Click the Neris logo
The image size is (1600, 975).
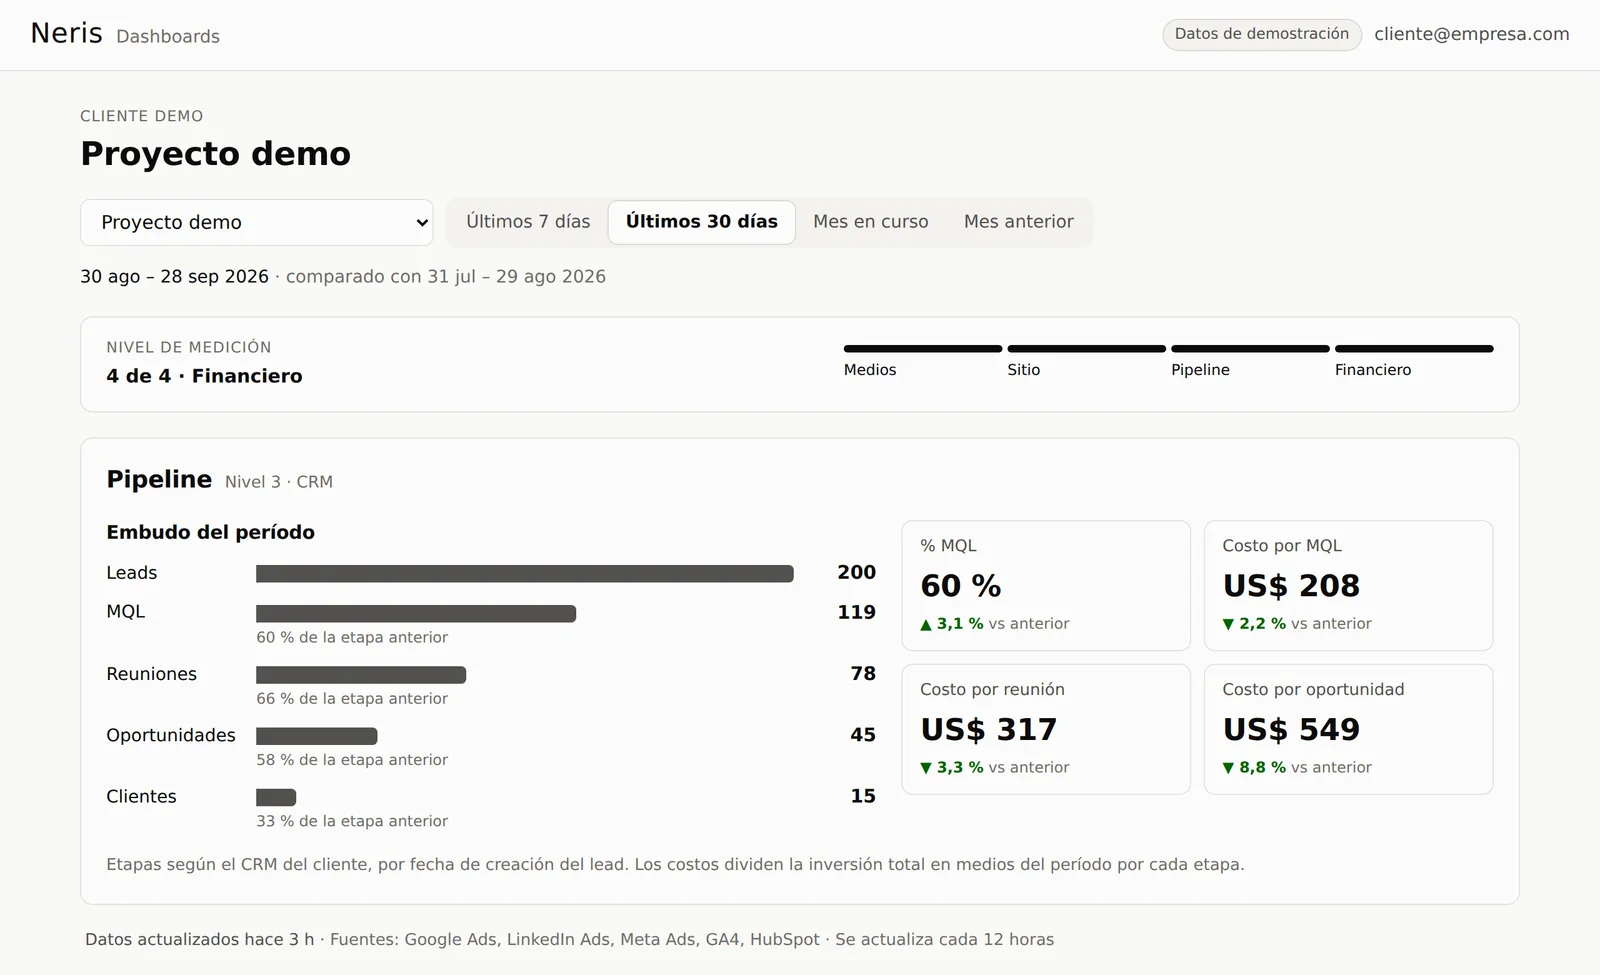pyautogui.click(x=66, y=33)
